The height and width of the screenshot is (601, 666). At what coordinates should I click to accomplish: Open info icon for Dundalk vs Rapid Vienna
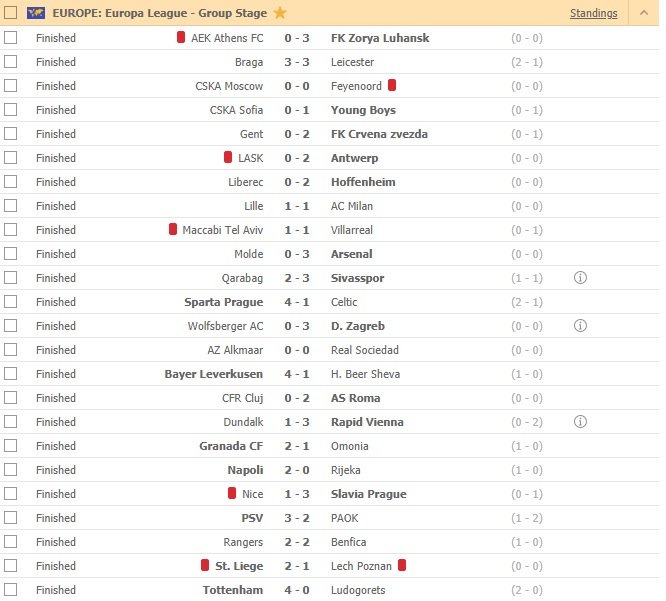[580, 422]
